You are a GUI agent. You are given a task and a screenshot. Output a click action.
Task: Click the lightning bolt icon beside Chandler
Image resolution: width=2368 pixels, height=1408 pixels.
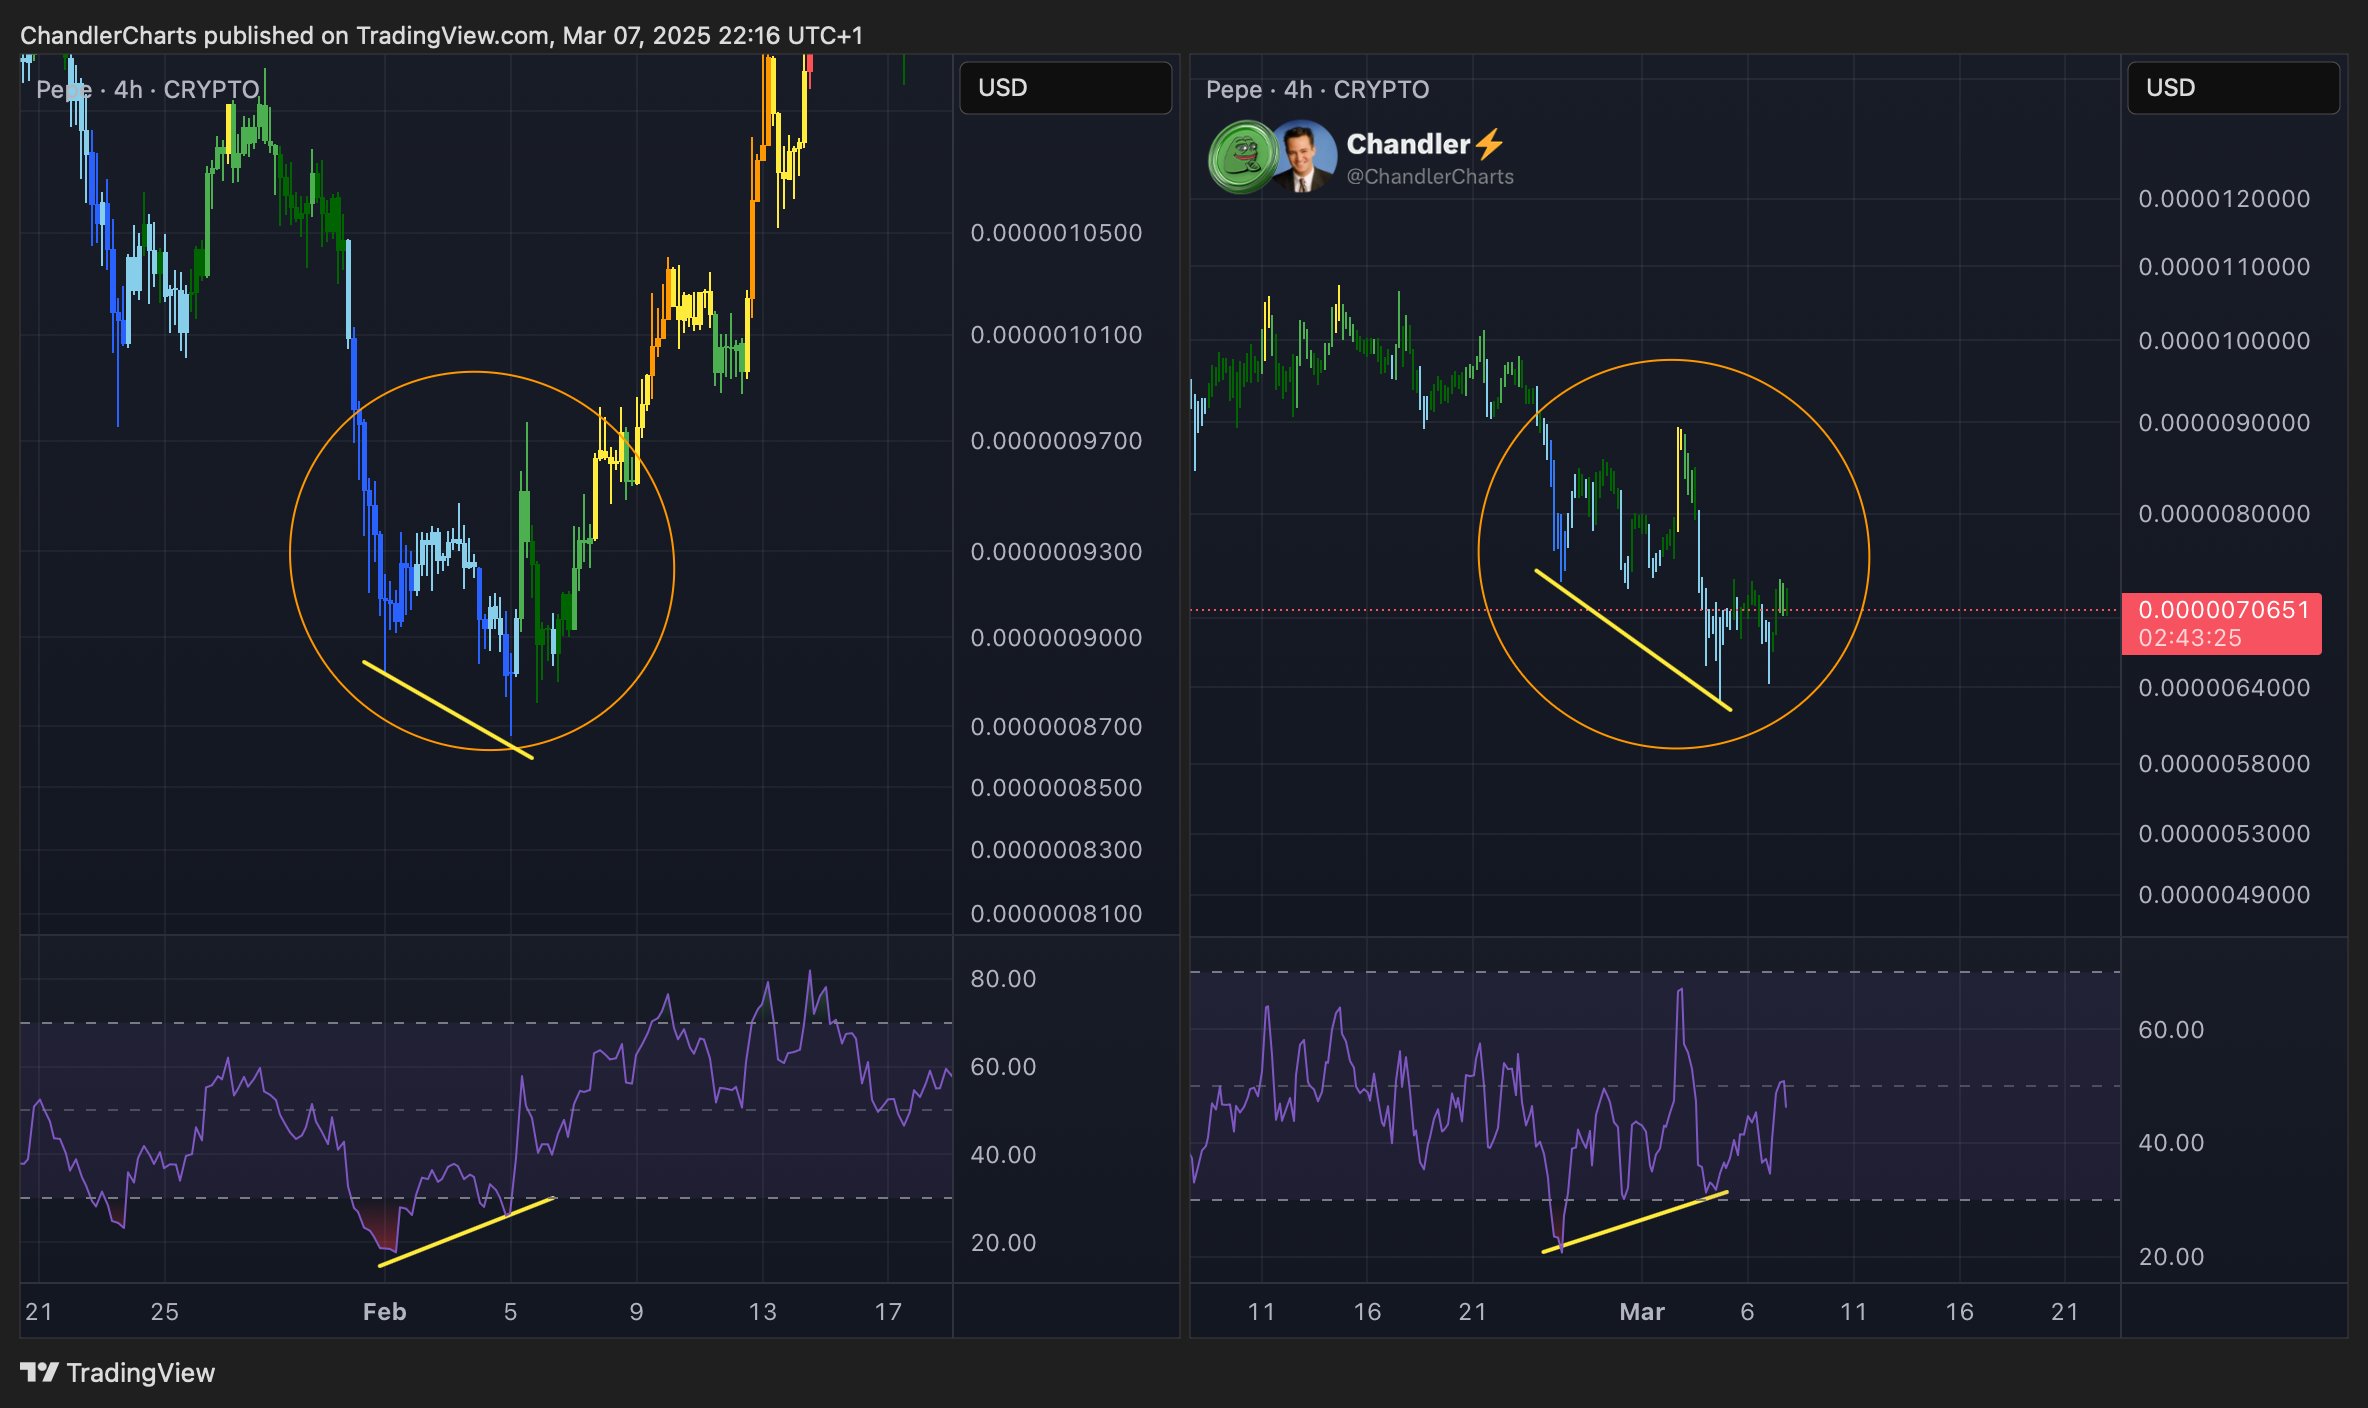[1489, 144]
